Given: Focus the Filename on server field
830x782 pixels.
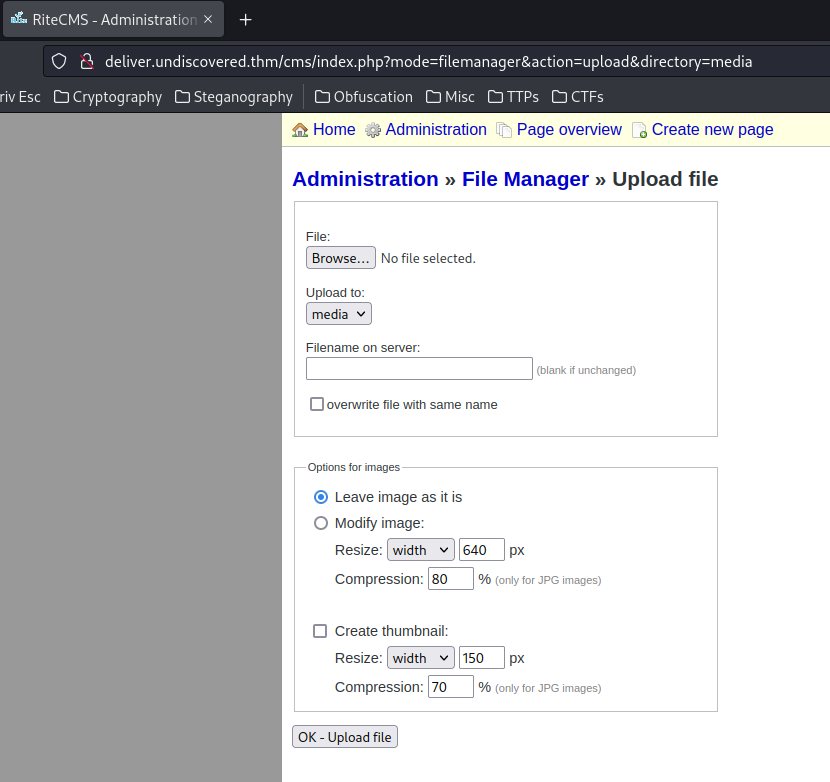Looking at the screenshot, I should click(x=419, y=368).
